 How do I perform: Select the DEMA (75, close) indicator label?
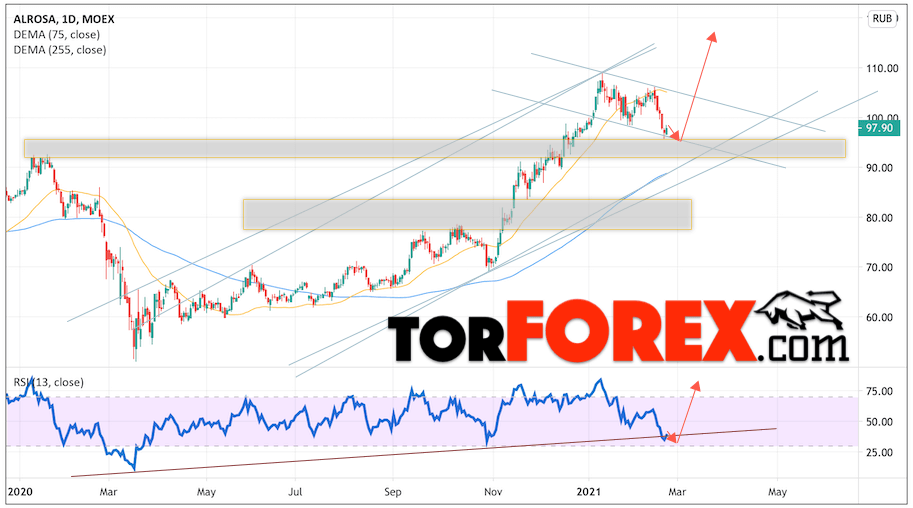point(56,34)
